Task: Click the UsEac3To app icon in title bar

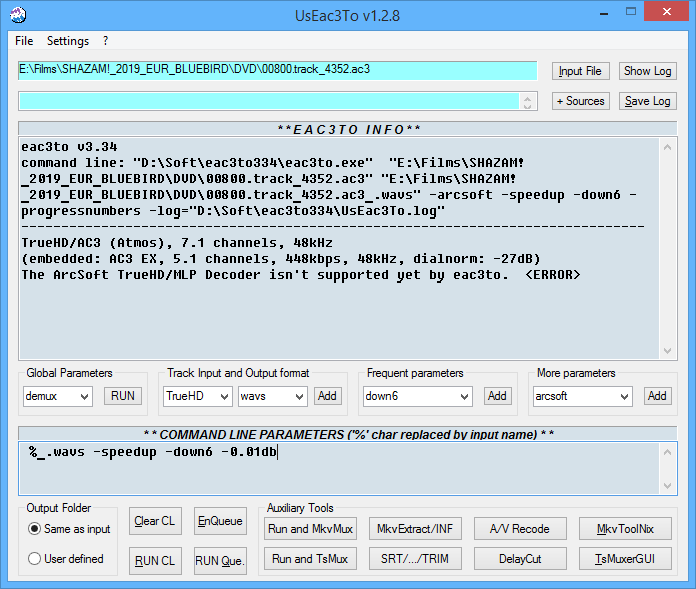Action: 18,15
